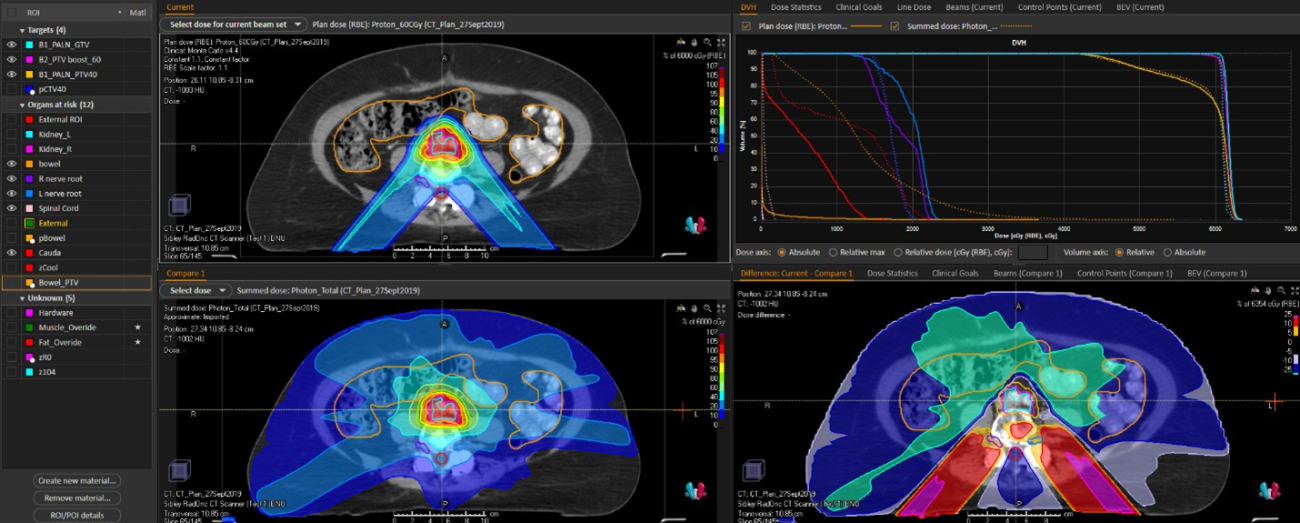Click magenta color swatch of Kidney_R
Viewport: 1300px width, 523px height.
[x=31, y=148]
